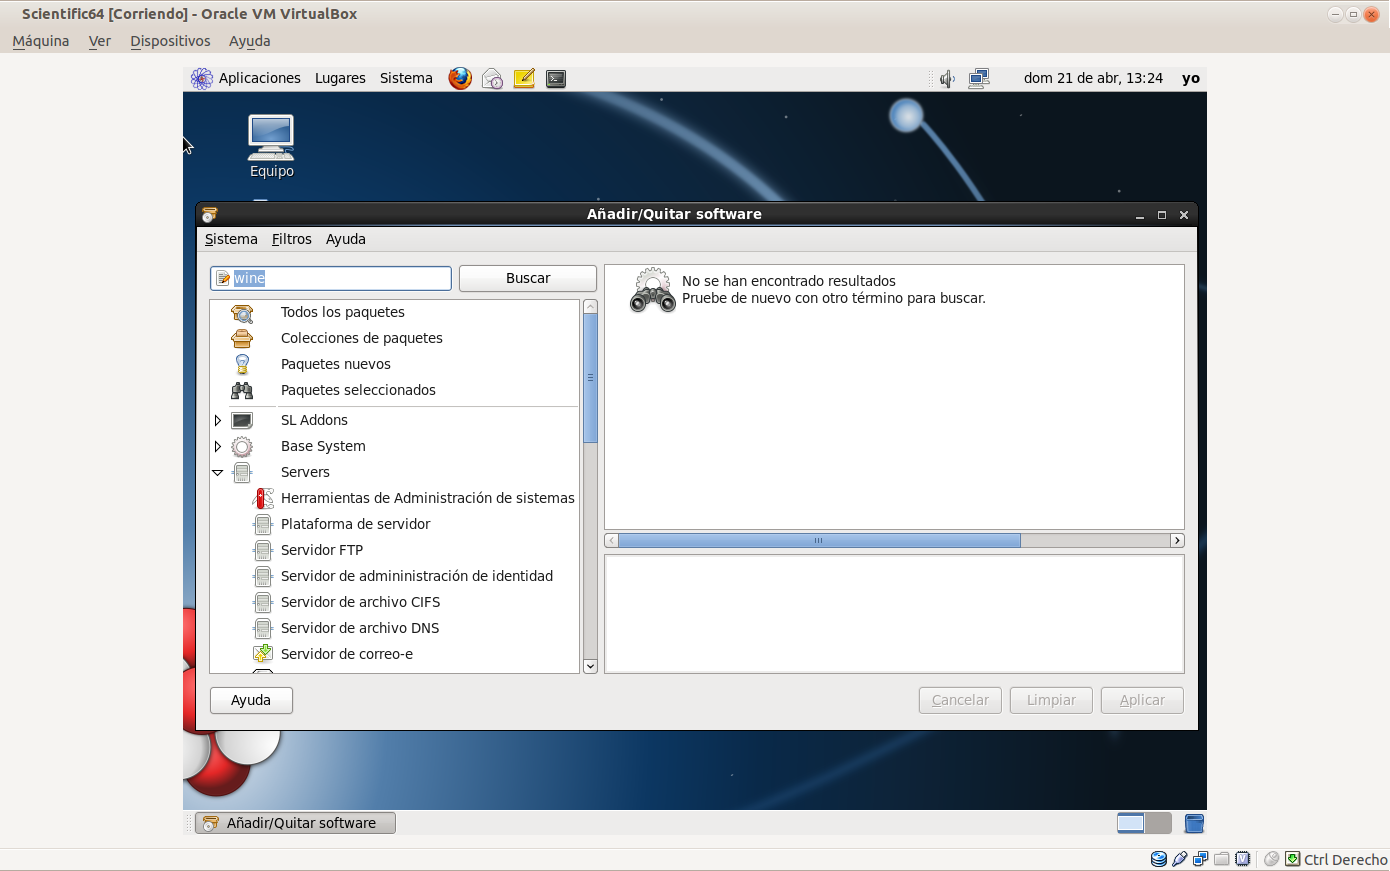
Task: Open the Sistema menu in software window
Action: 231,239
